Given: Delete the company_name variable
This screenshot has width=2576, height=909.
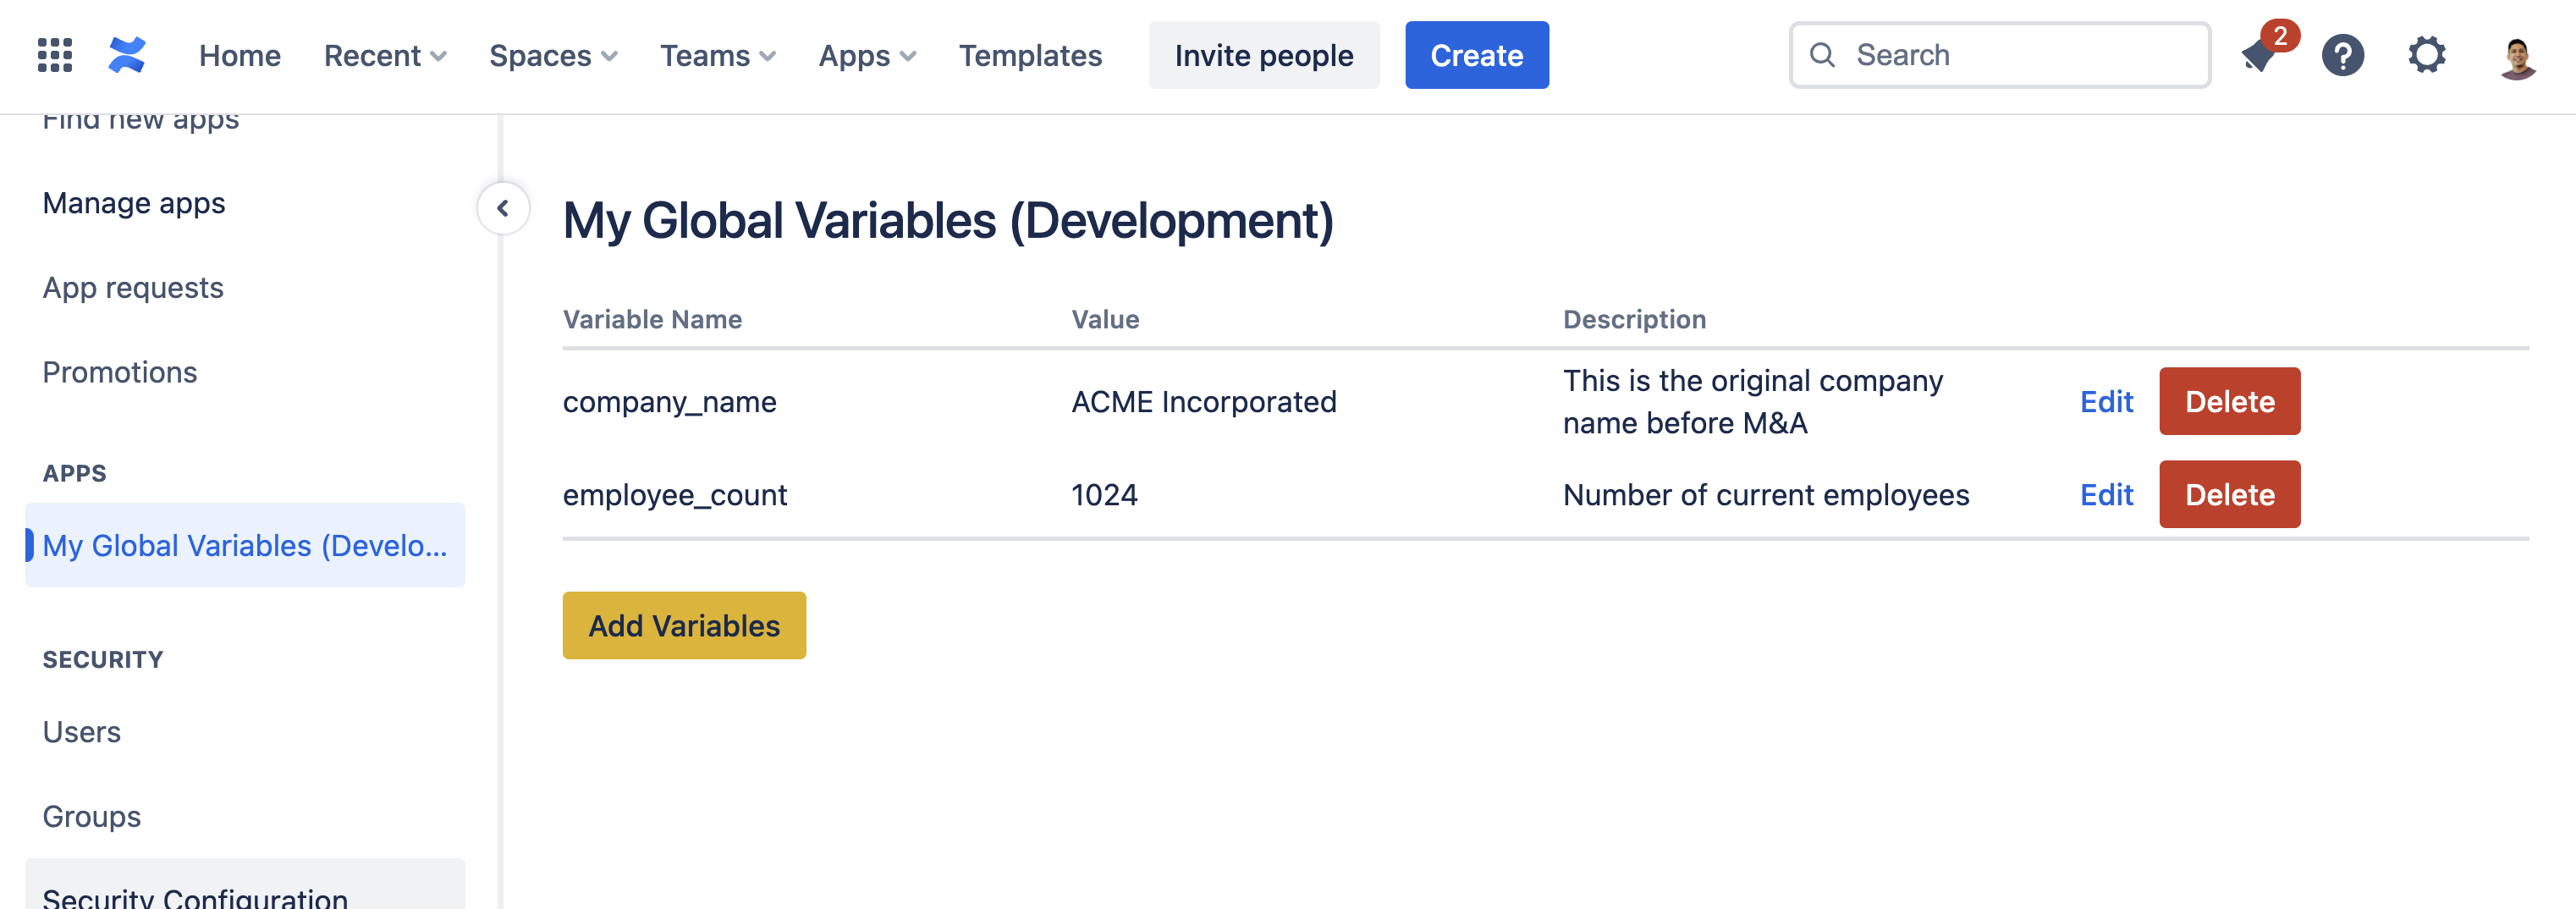Looking at the screenshot, I should pos(2229,401).
